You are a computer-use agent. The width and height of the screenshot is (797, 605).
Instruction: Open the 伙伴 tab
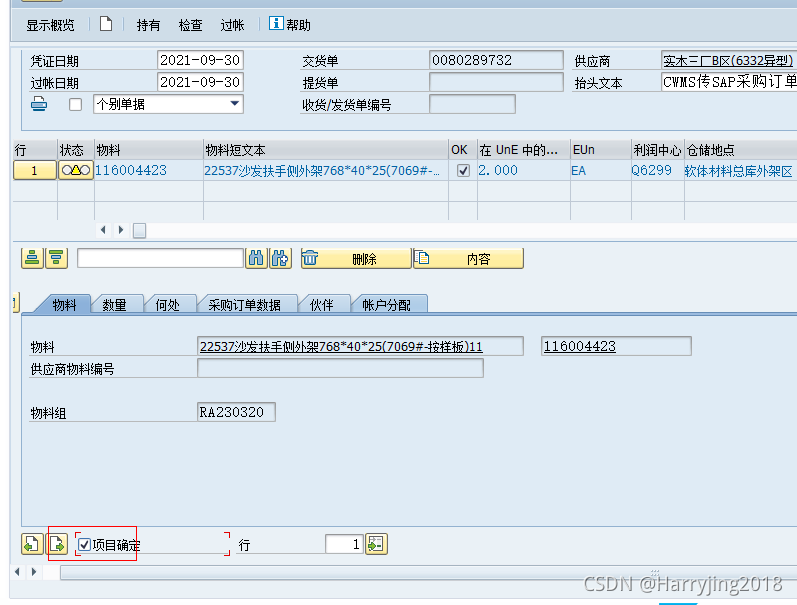(x=322, y=305)
